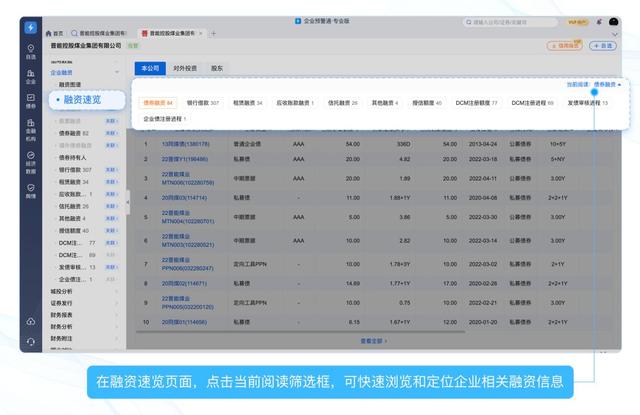Open bond link 13同煤债(1380178)
The image size is (640, 415).
pyautogui.click(x=186, y=144)
